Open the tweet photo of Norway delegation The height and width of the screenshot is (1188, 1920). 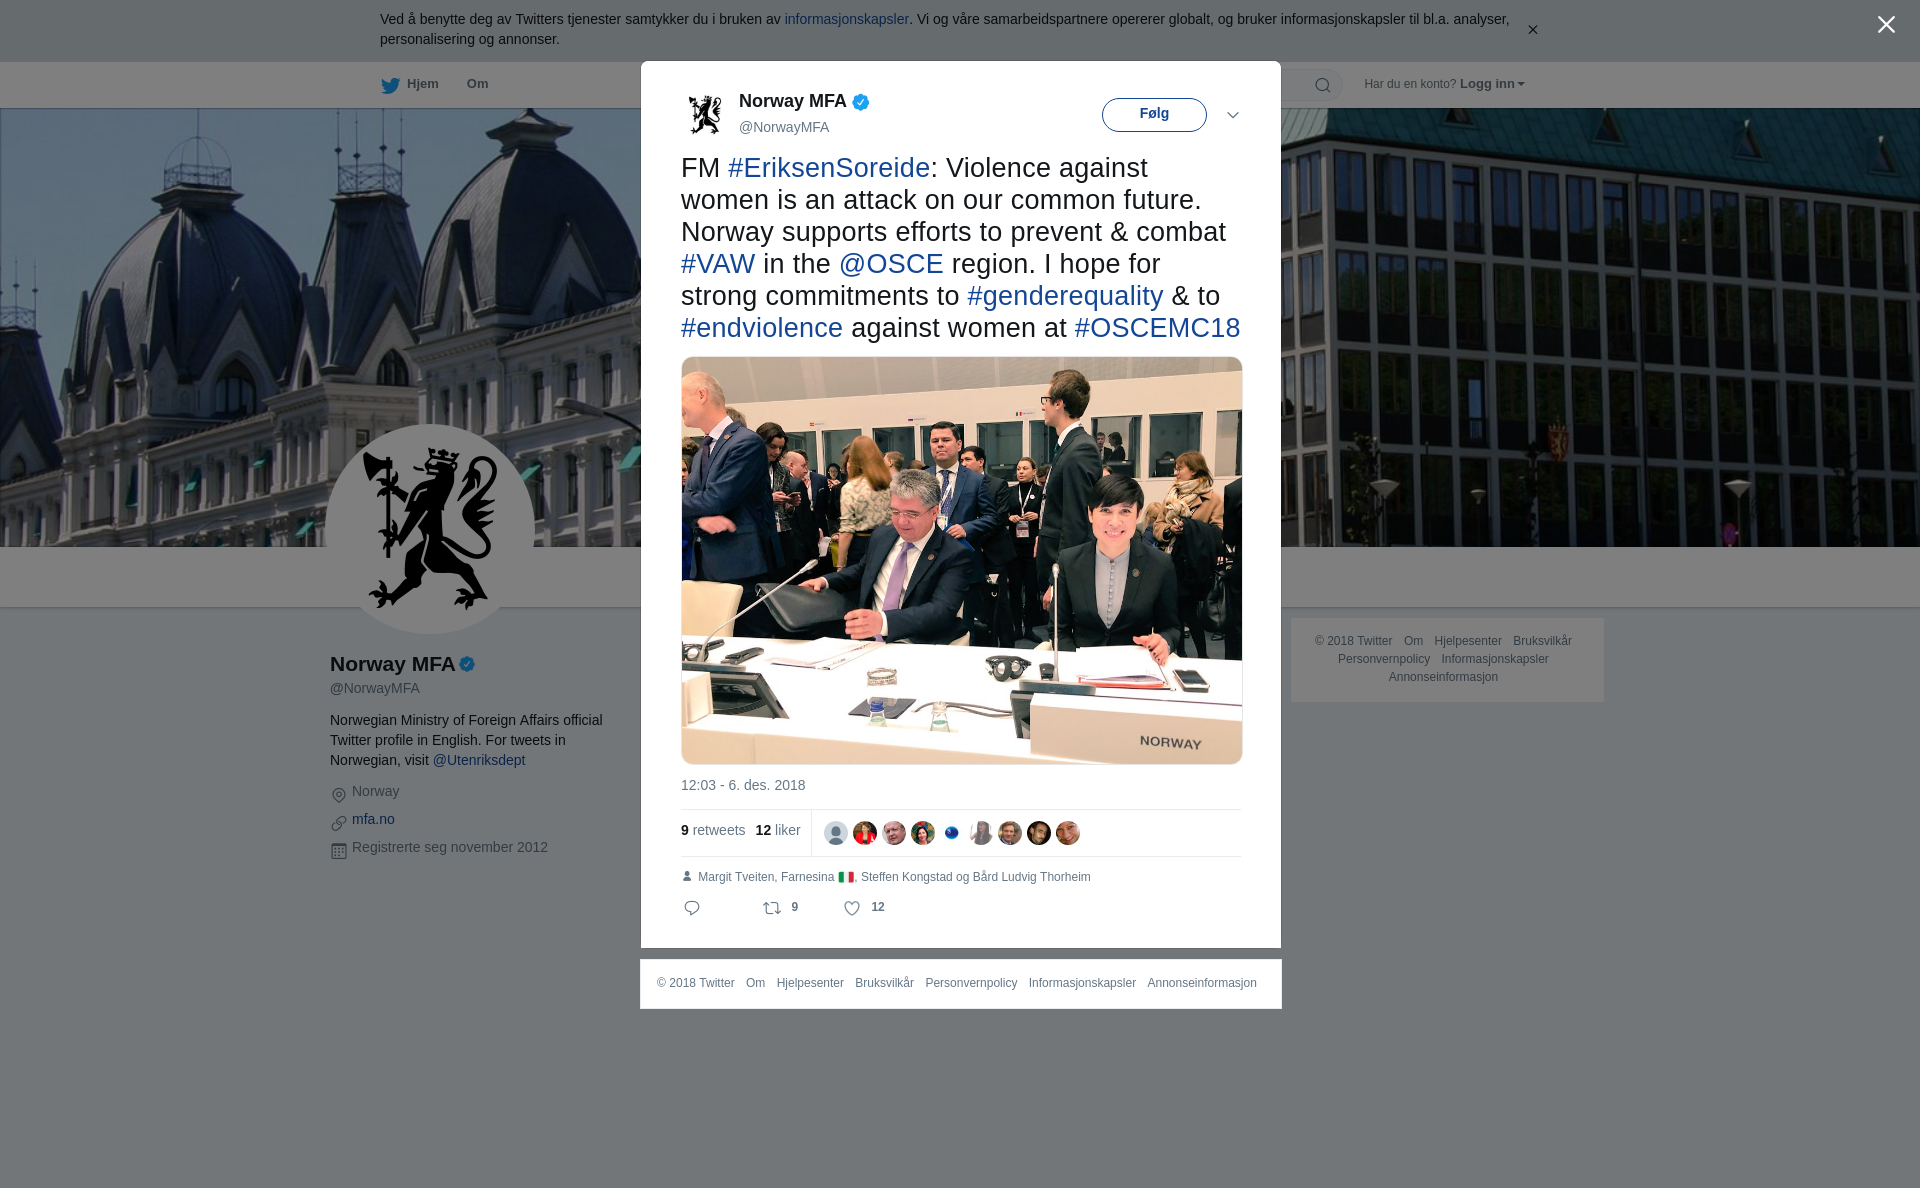(962, 560)
